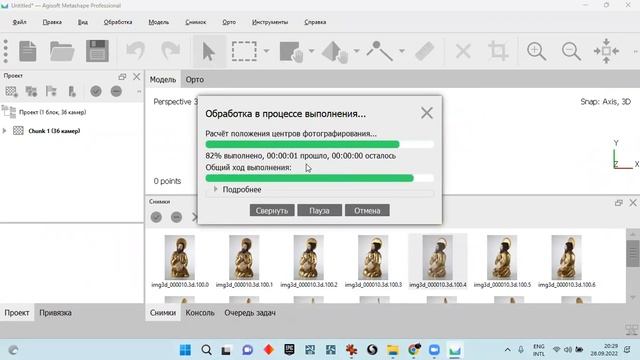This screenshot has height=360, width=640.
Task: Cancel processing with Отмена button
Action: tap(367, 210)
